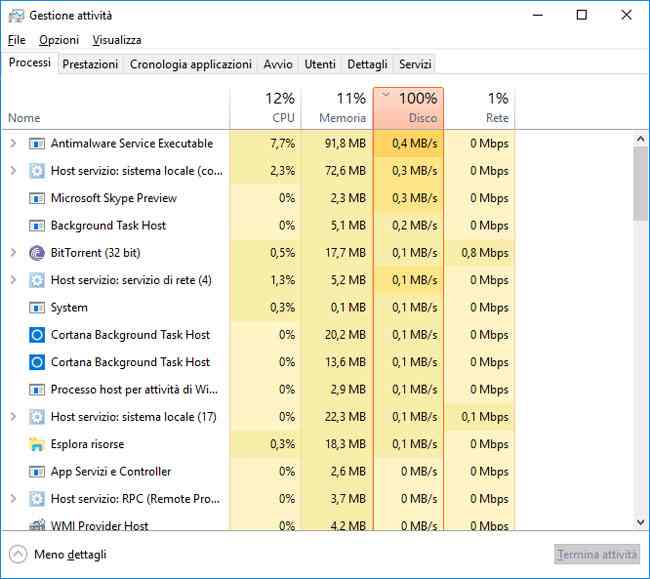Expand Host servizio: servizio di rete (4)
The width and height of the screenshot is (650, 579).
(x=13, y=280)
